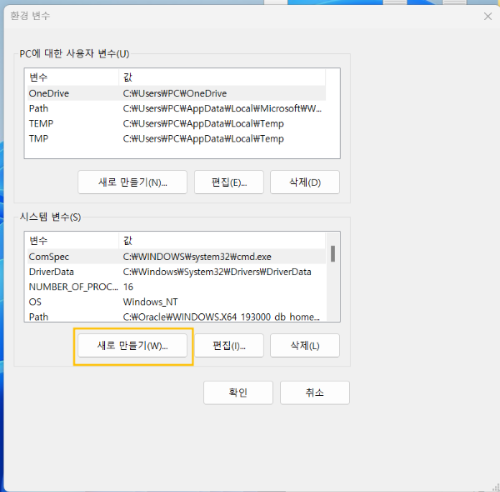This screenshot has height=492, width=500.
Task: Sort user variables by 값 column header
Action: pos(222,77)
